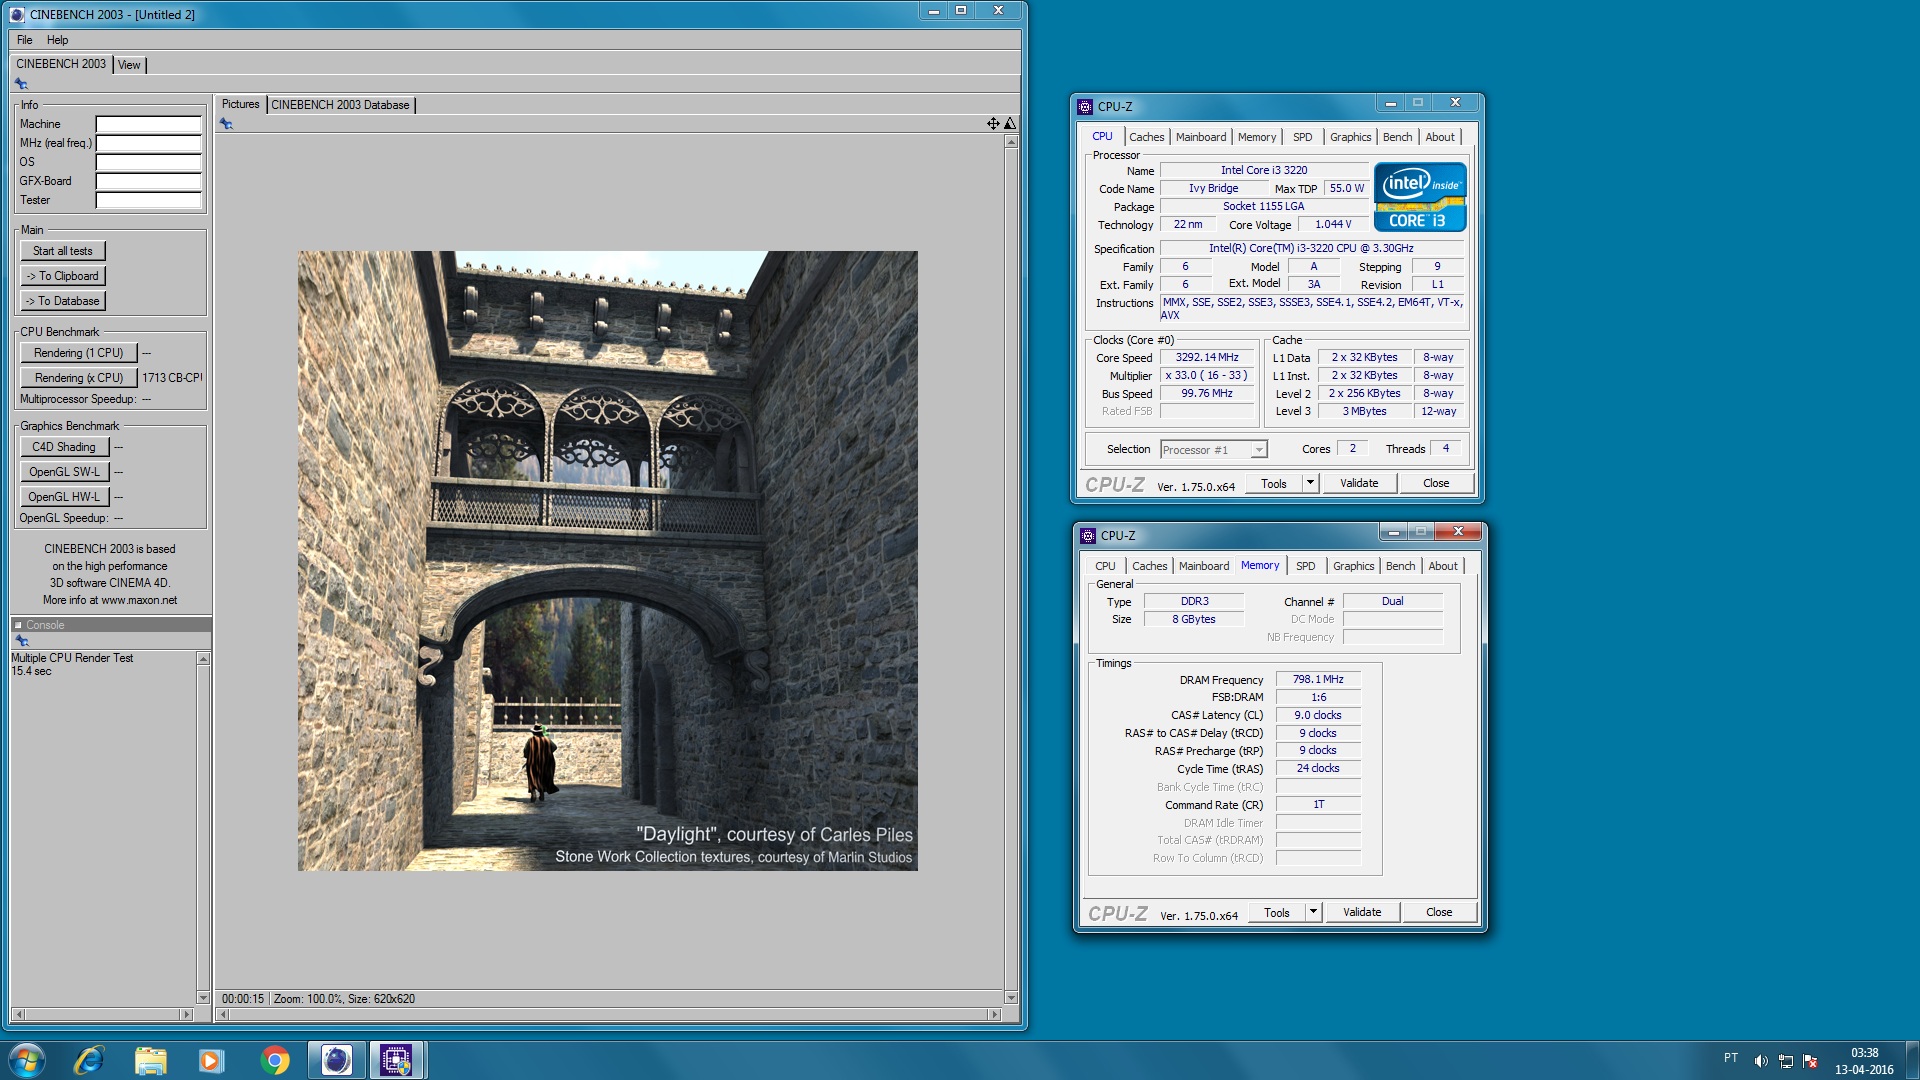
Task: Open Google Chrome from taskbar
Action: coord(274,1060)
